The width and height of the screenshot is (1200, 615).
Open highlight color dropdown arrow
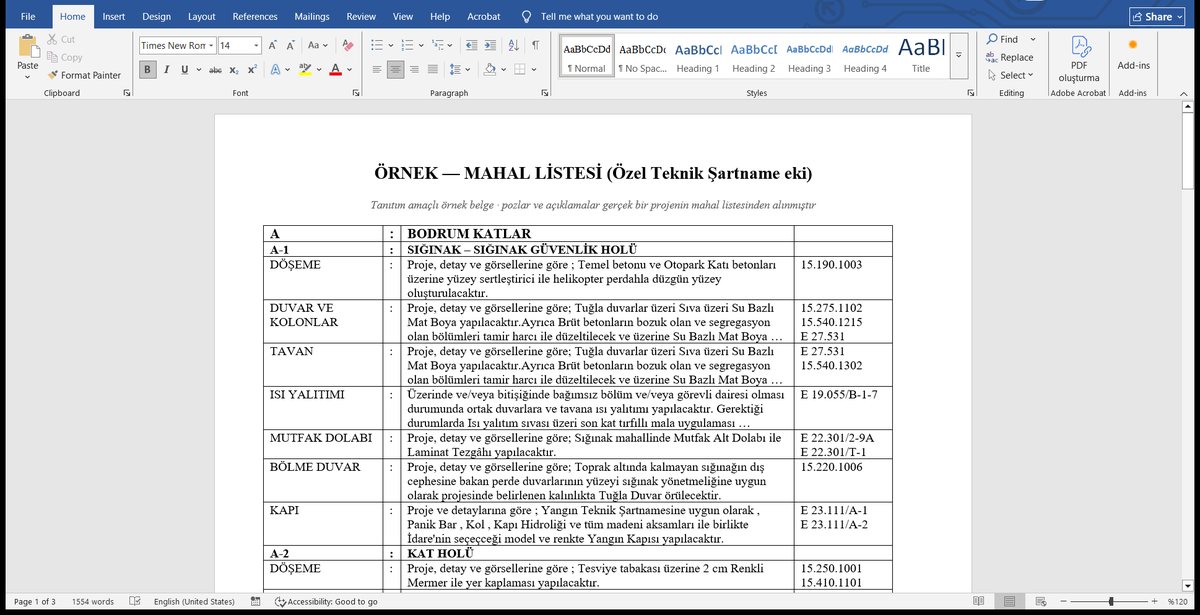[x=317, y=69]
